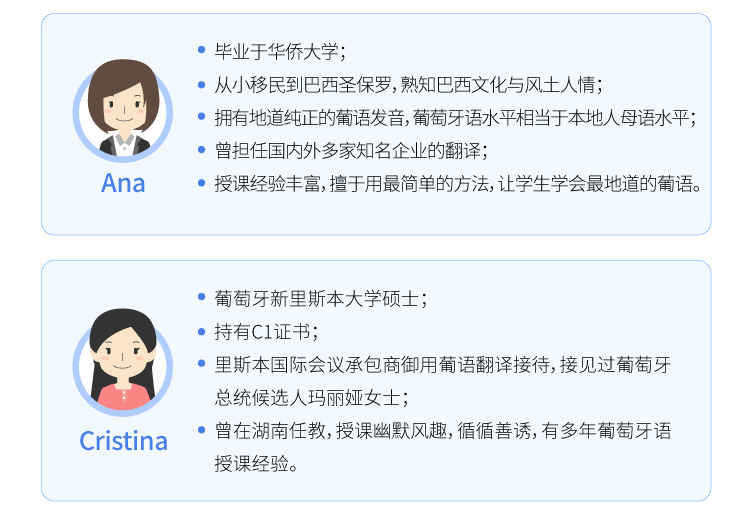Image resolution: width=750 pixels, height=512 pixels.
Task: Click the line 曾担任国内外多家知名企业的翻译
Action: [x=351, y=151]
